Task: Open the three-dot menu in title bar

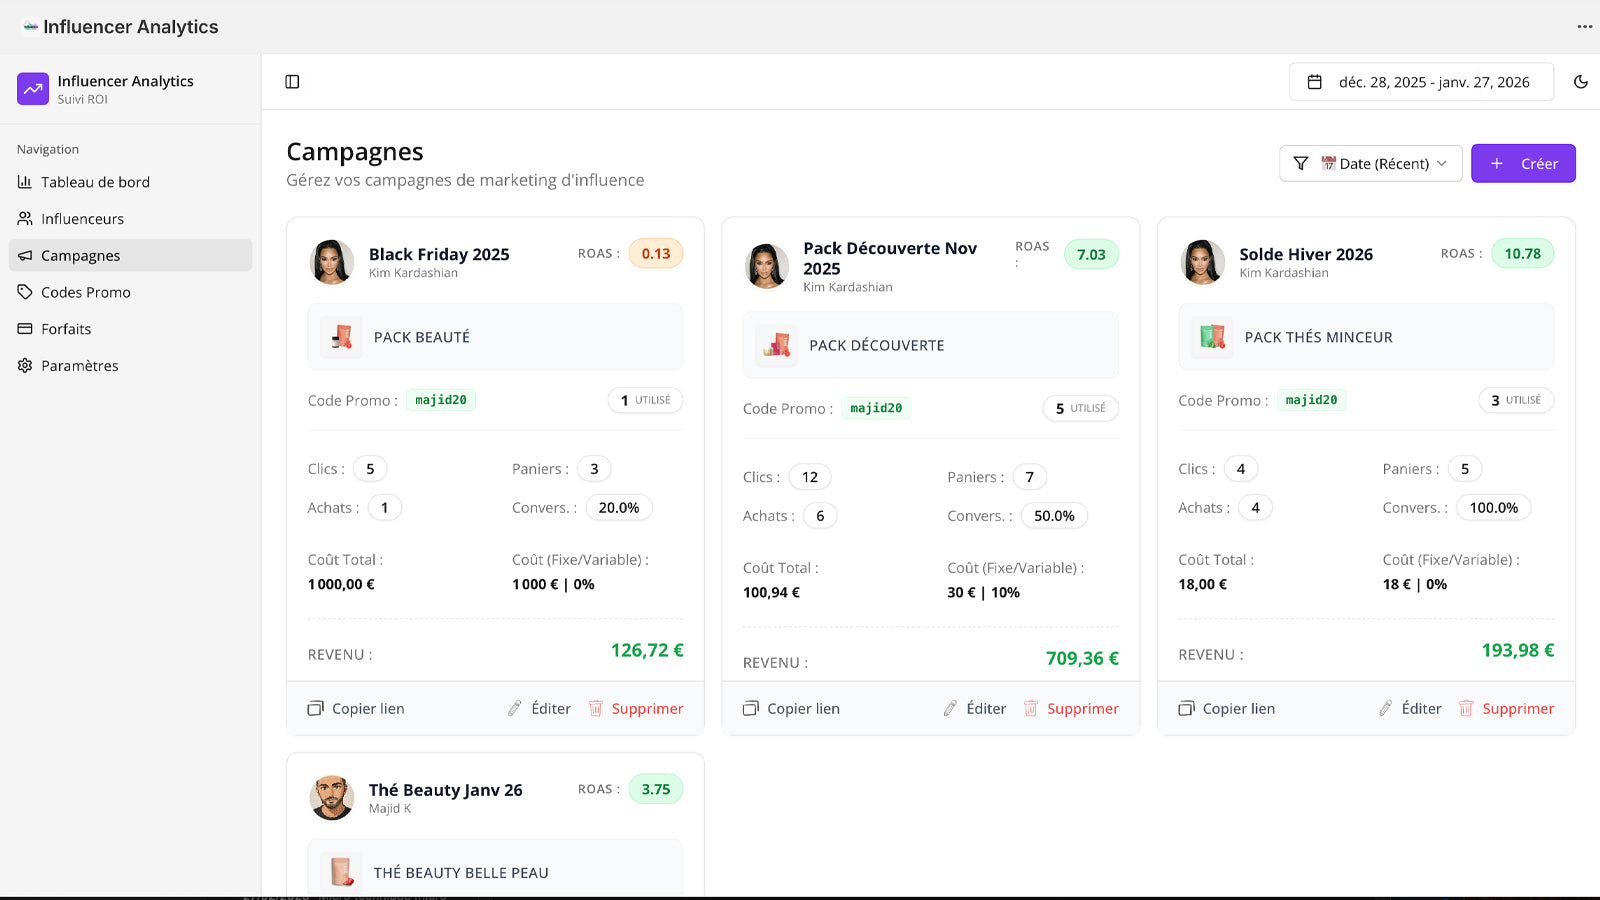Action: coord(1584,27)
